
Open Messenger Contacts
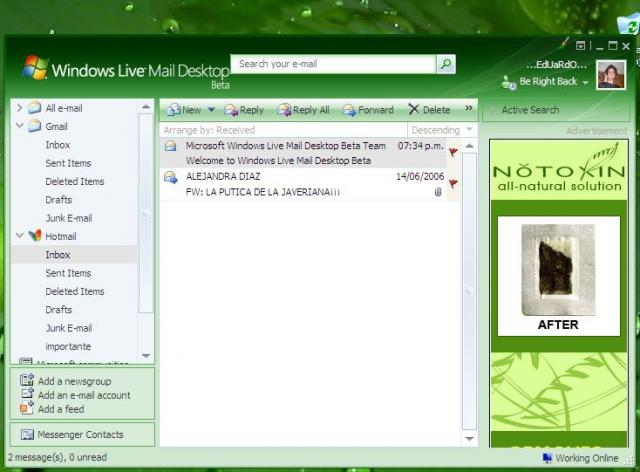point(80,435)
